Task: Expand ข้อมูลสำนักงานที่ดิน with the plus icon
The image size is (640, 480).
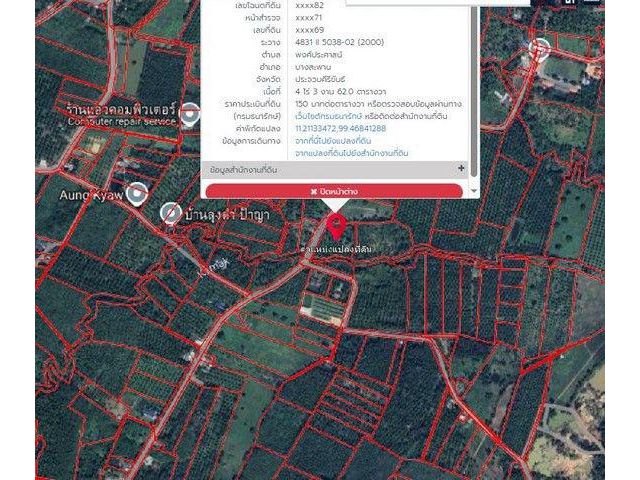Action: [x=461, y=168]
